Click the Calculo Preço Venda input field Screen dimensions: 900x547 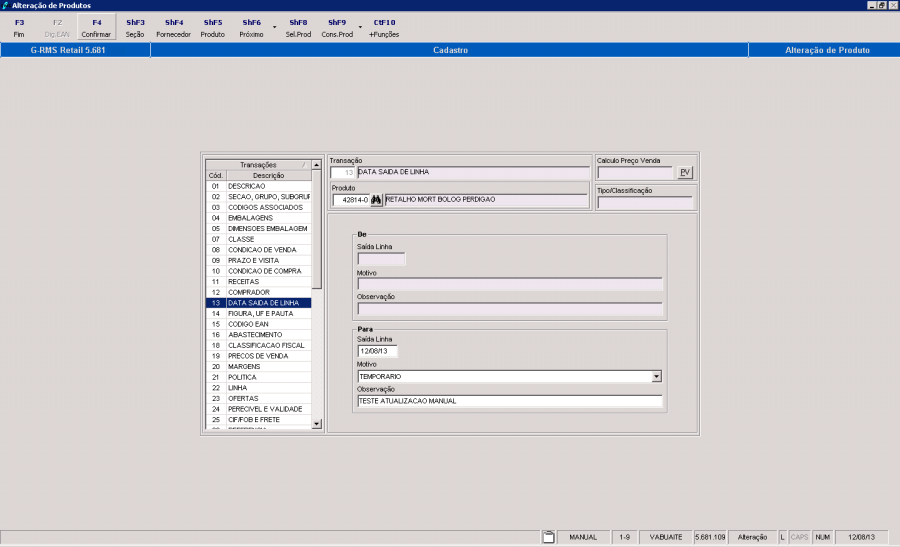(x=636, y=172)
